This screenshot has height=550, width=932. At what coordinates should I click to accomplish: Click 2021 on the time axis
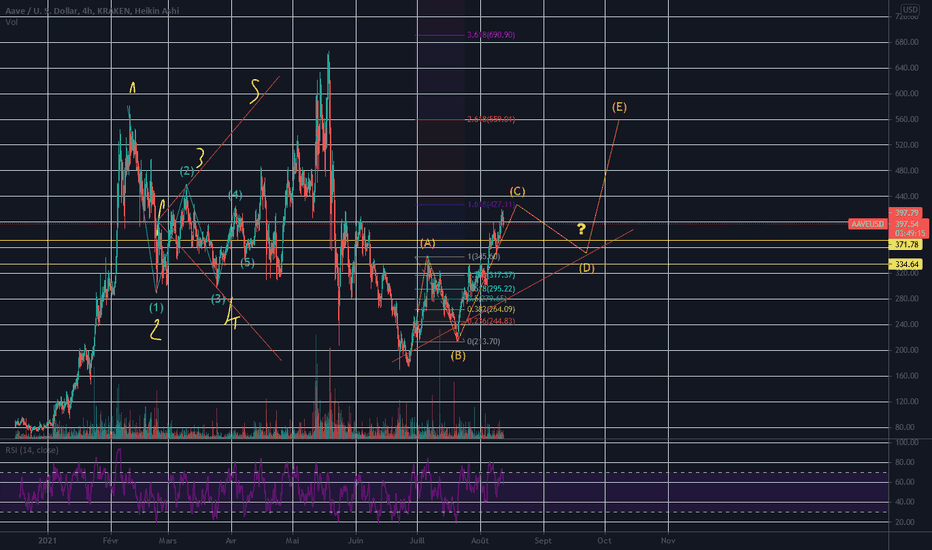pyautogui.click(x=47, y=540)
